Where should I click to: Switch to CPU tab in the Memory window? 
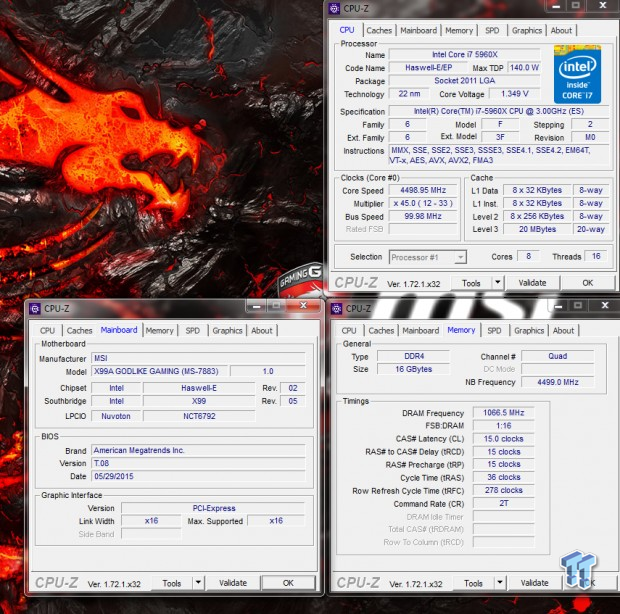(349, 331)
